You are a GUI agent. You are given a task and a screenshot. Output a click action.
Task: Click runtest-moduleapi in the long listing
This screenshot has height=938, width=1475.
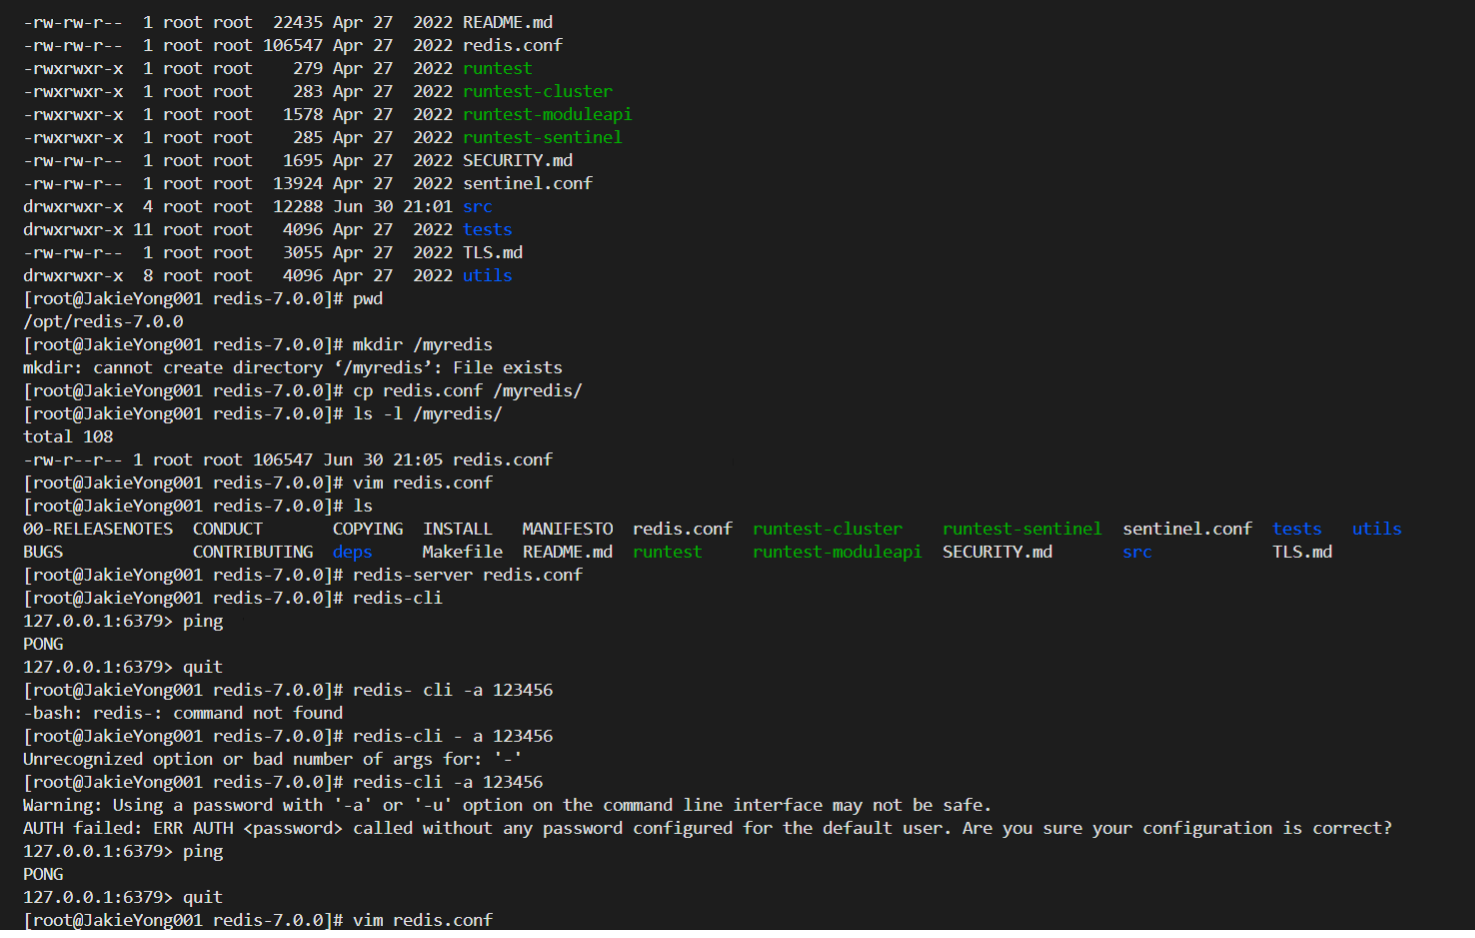(547, 114)
